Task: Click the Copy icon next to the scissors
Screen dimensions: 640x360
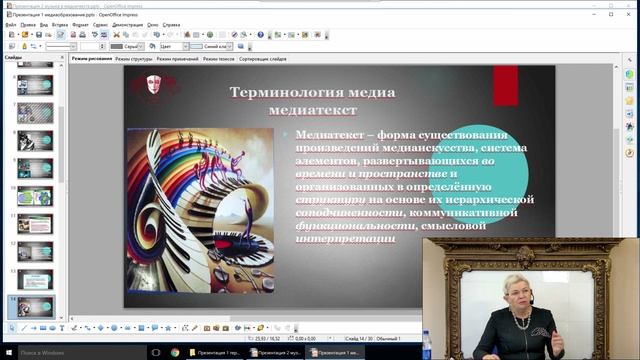Action: point(126,35)
